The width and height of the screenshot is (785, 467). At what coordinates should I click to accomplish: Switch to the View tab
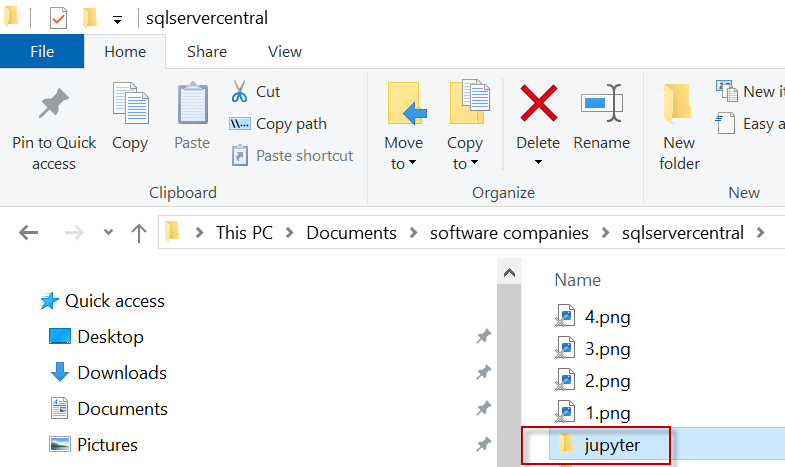(x=285, y=52)
